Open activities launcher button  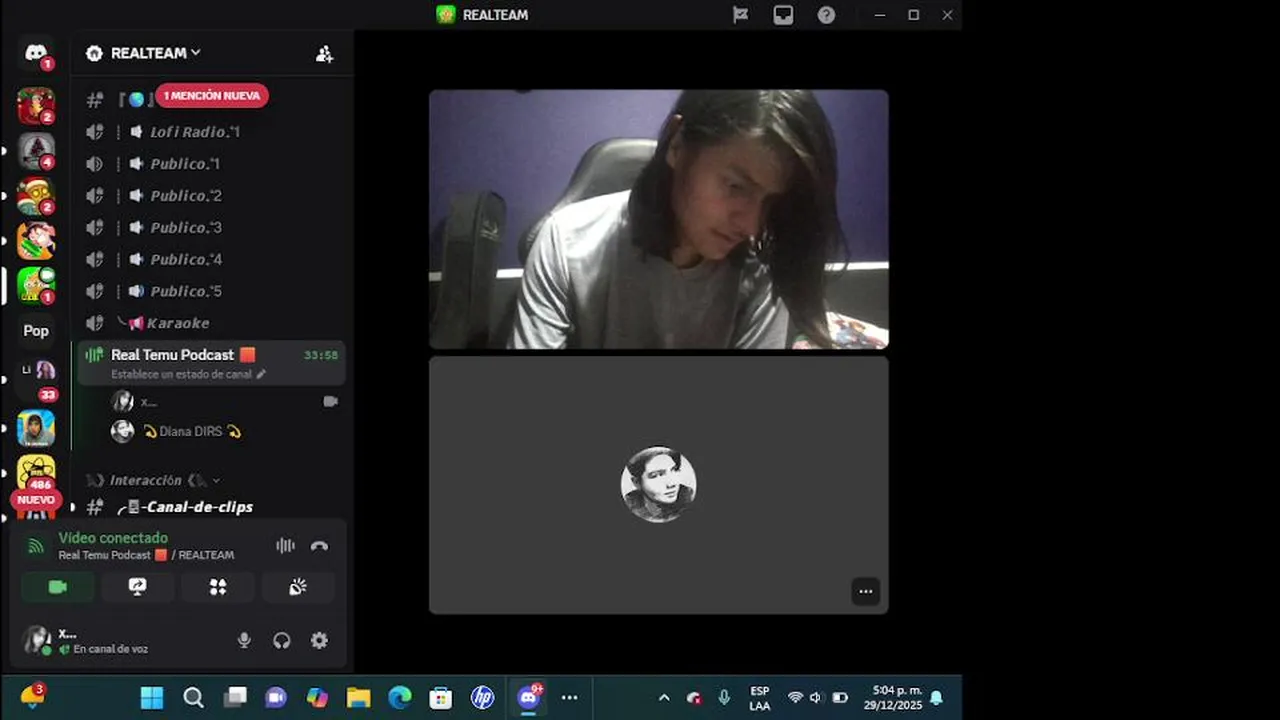tap(218, 587)
